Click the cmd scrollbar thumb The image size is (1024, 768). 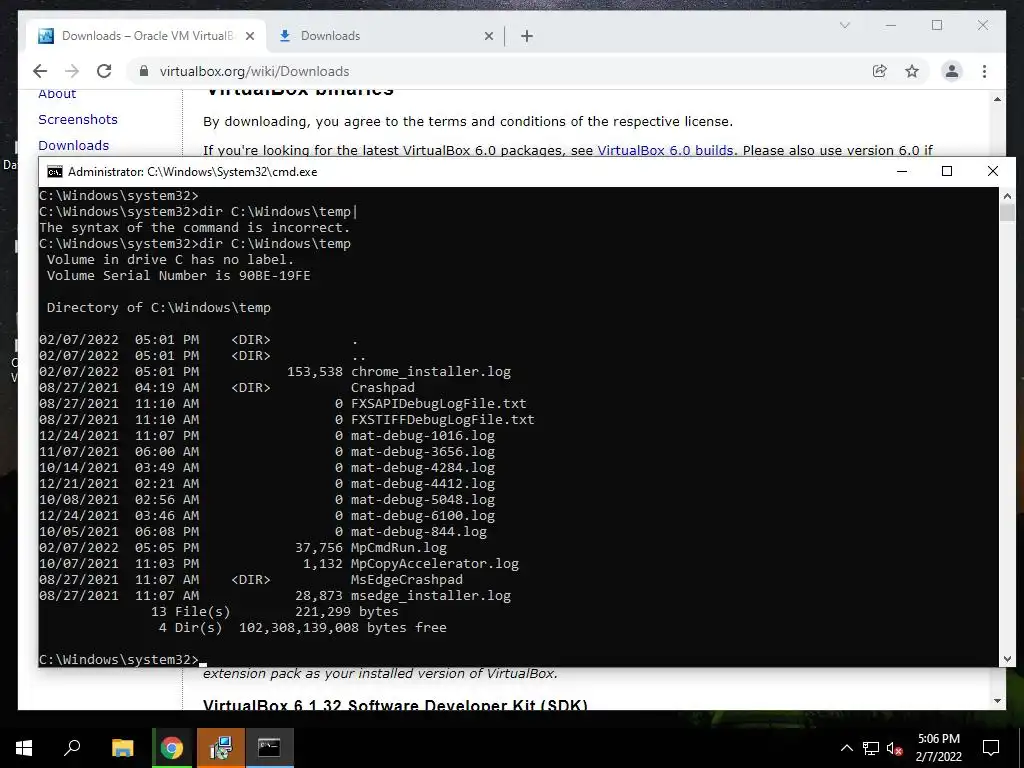(x=1006, y=212)
